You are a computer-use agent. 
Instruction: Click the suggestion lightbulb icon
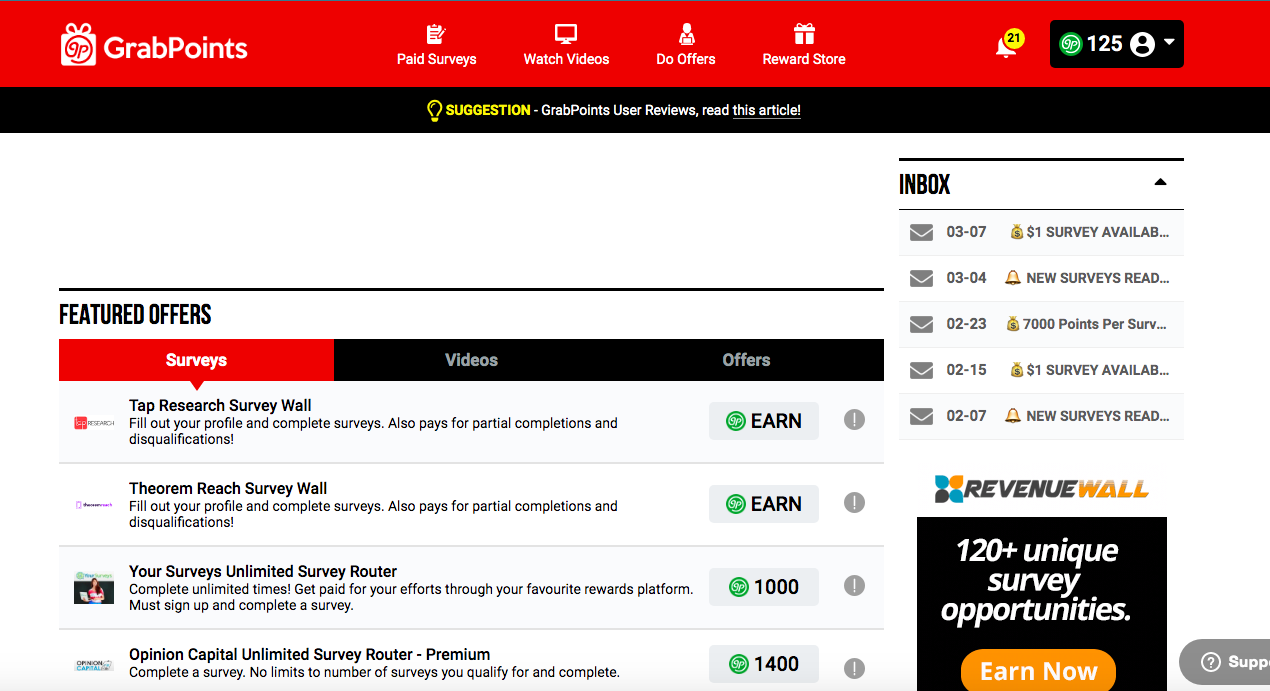pyautogui.click(x=434, y=110)
